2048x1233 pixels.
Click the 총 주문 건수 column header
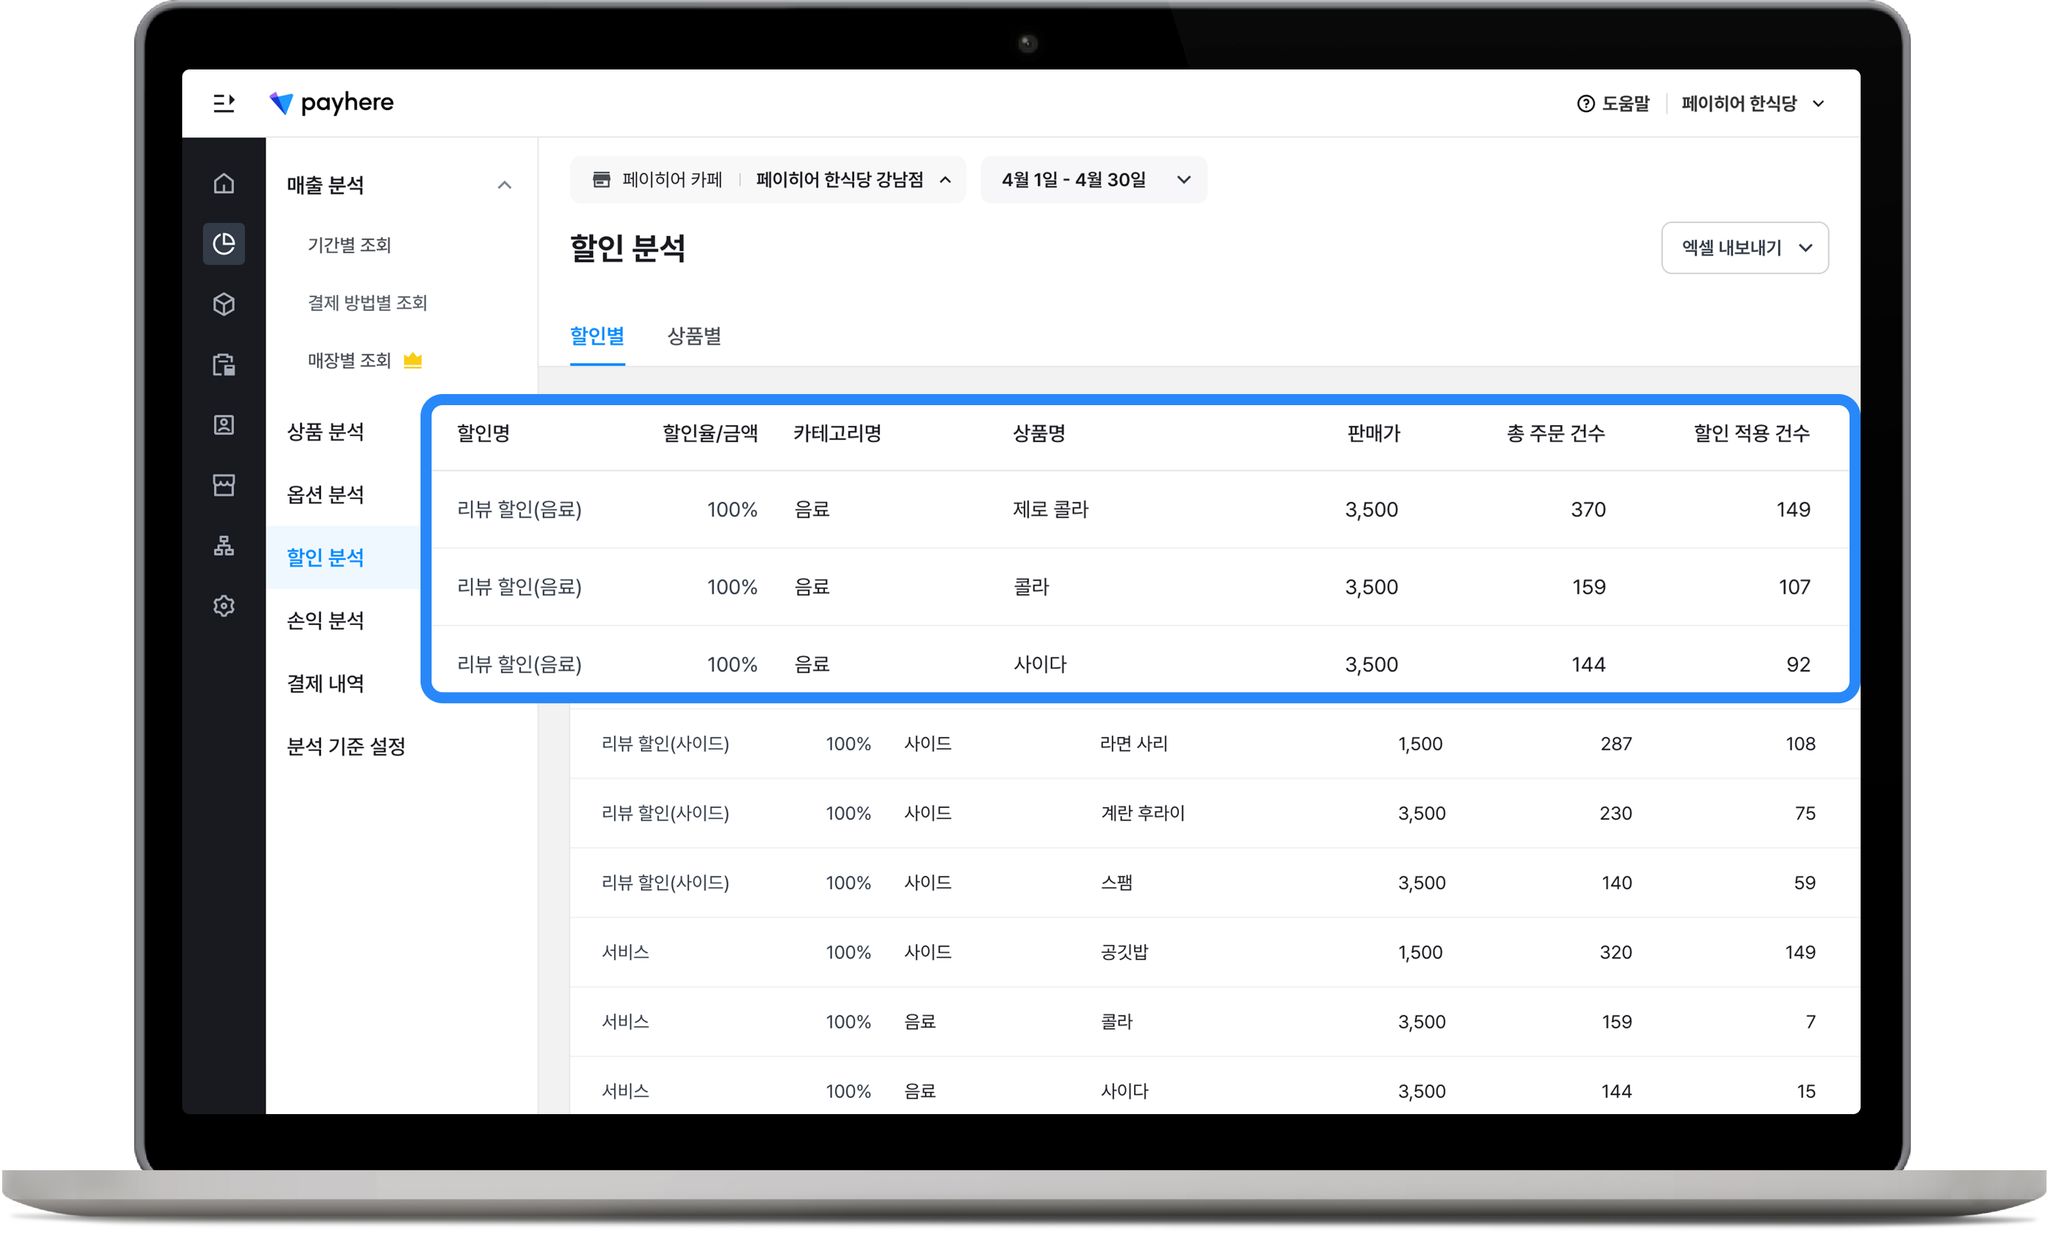[1556, 433]
